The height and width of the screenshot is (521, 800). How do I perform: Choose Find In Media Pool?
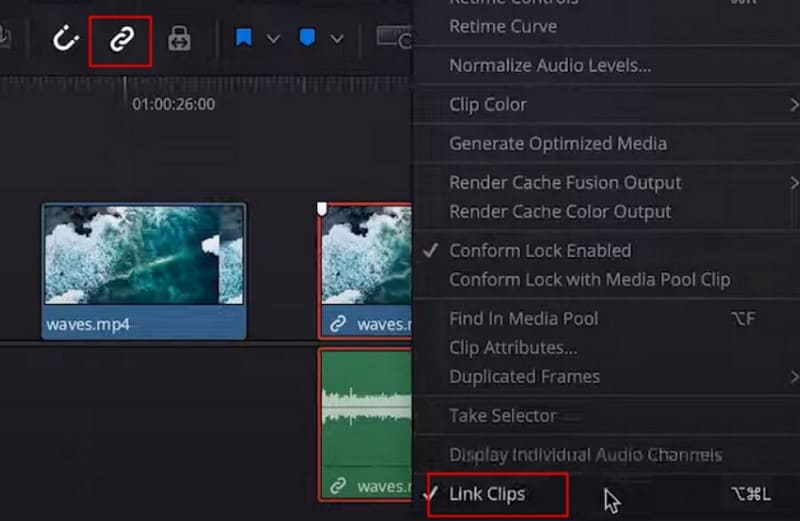coord(523,318)
